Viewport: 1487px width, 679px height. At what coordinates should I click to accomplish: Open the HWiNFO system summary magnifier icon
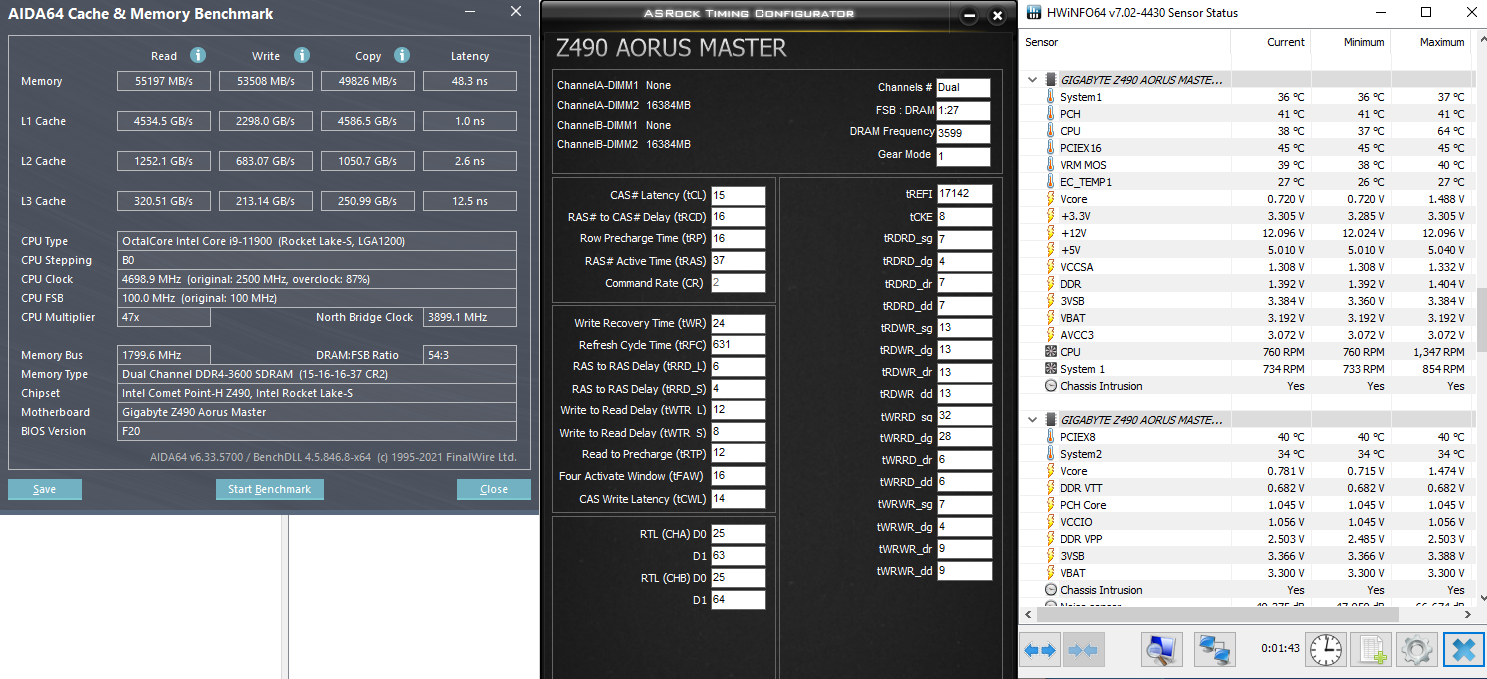click(x=1163, y=650)
